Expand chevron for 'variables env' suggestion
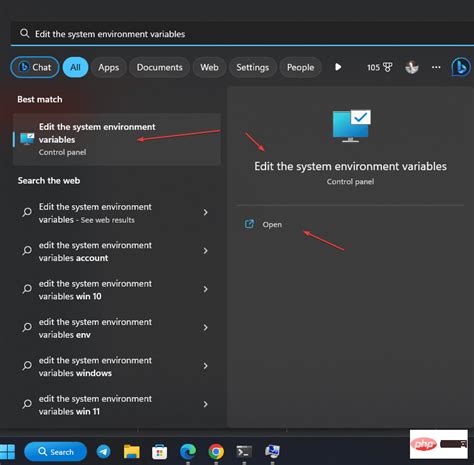This screenshot has height=465, width=474. pos(206,327)
